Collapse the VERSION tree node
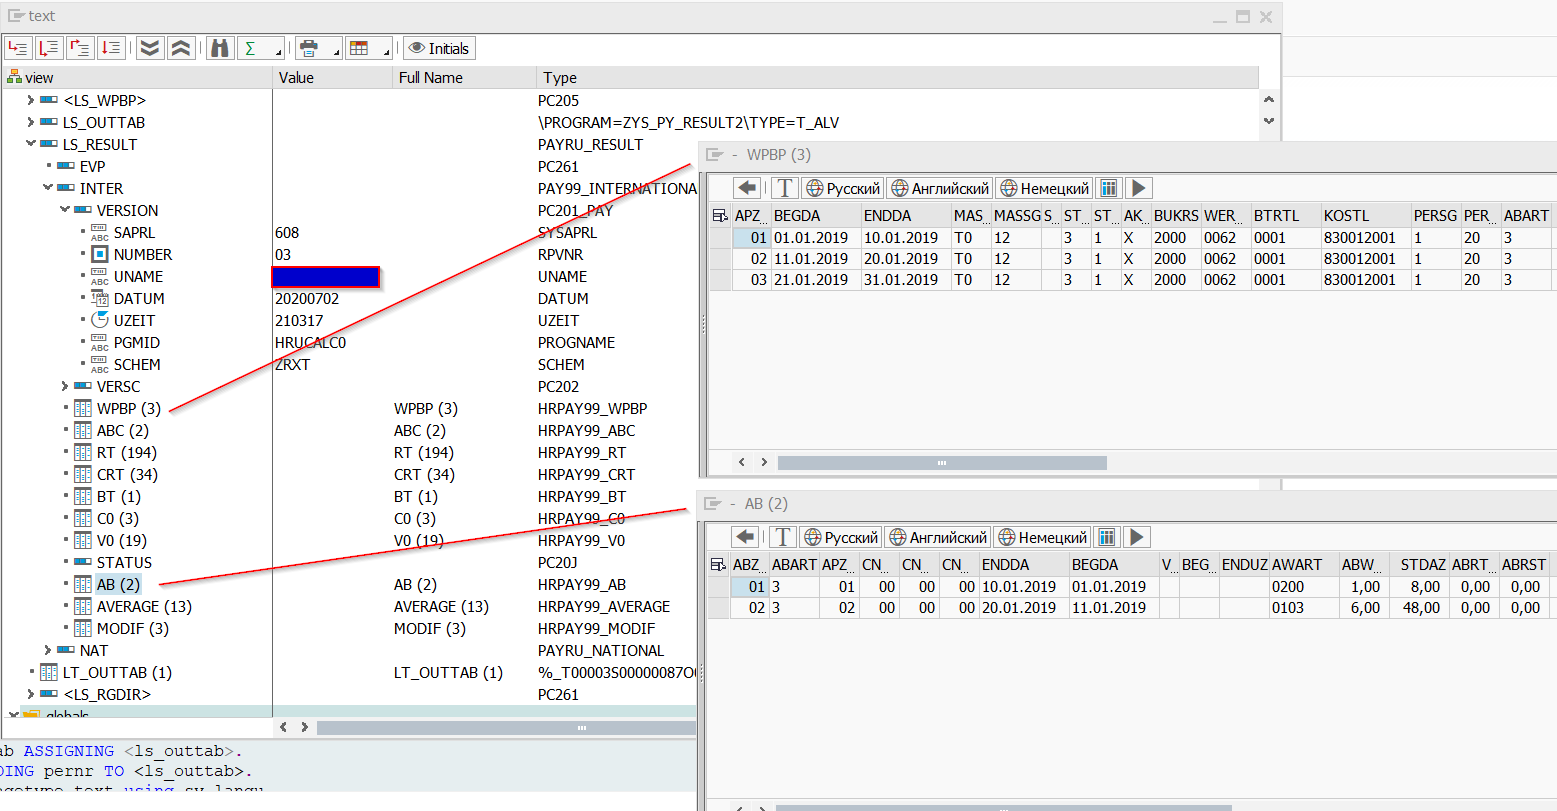 (x=65, y=210)
